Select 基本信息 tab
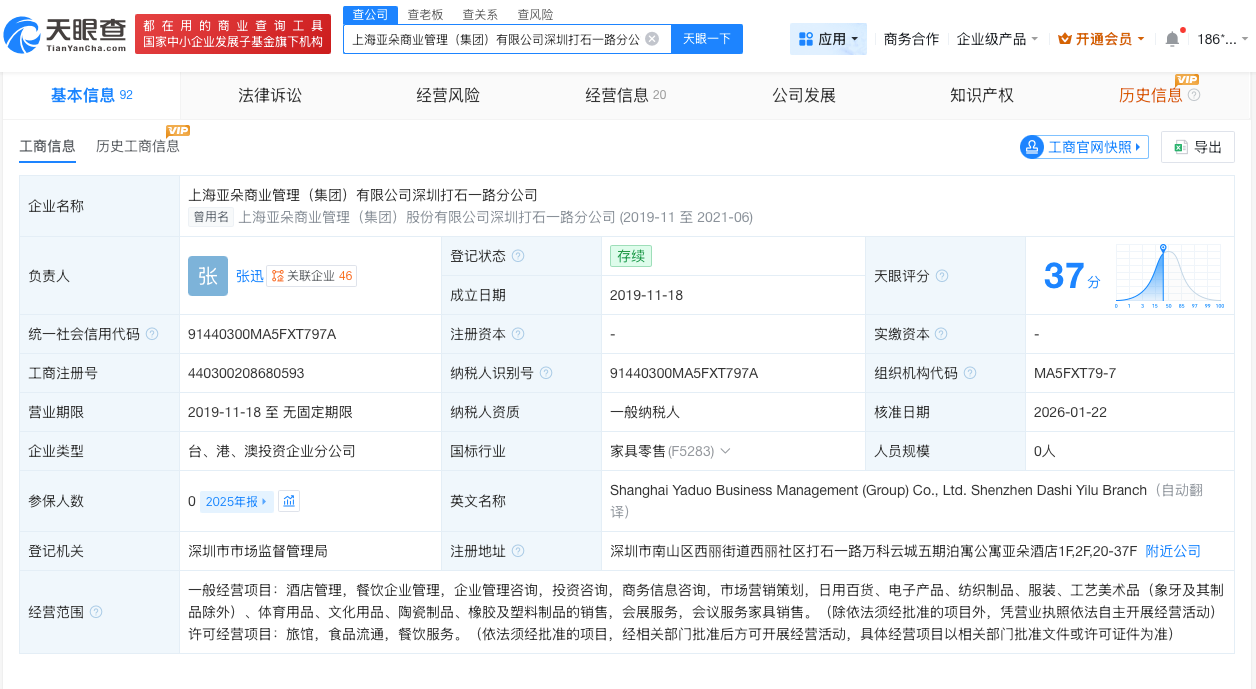 91,95
